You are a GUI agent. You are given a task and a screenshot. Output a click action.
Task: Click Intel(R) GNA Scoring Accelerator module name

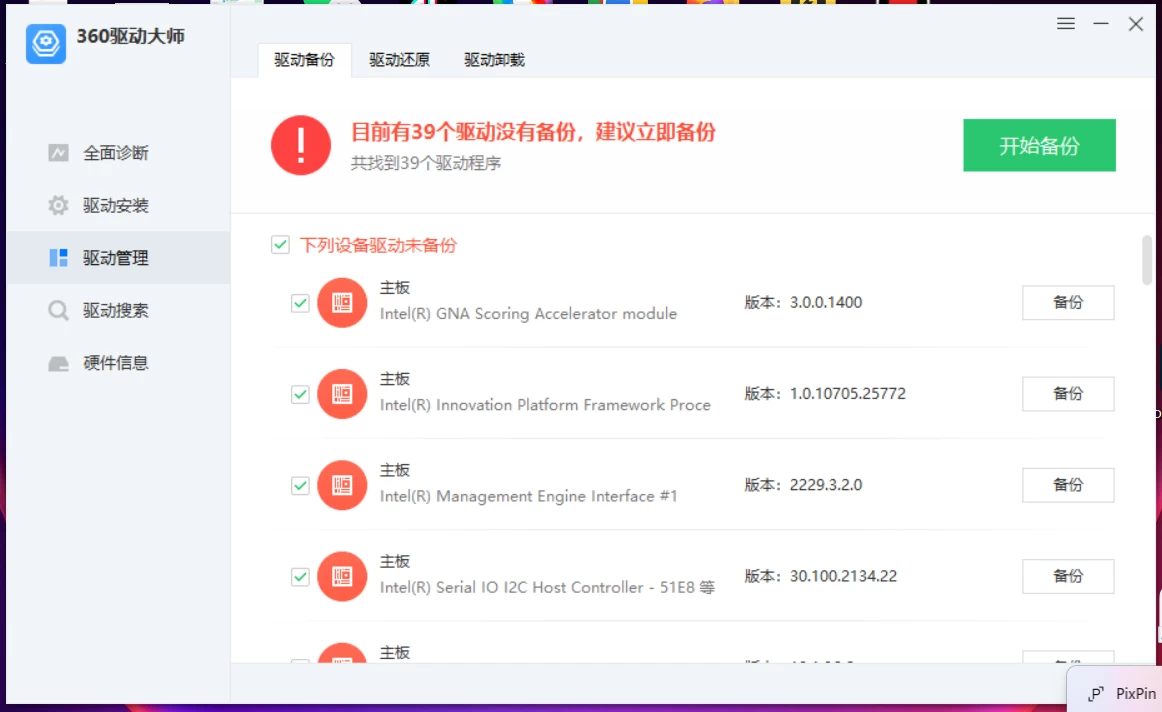click(528, 314)
